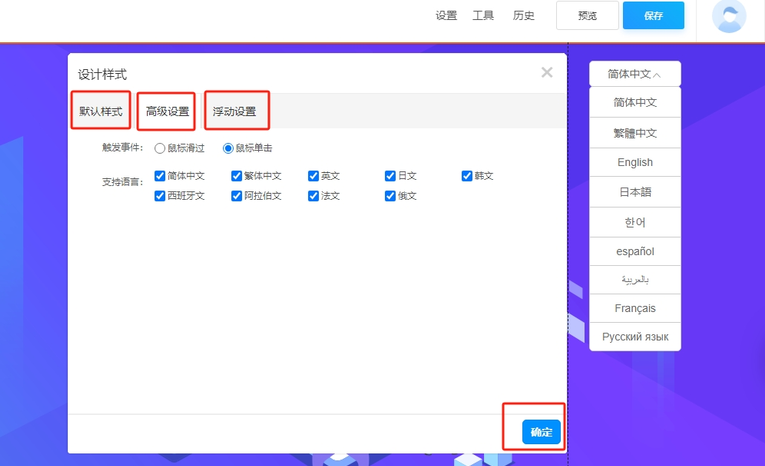Open the 历史 menu

[x=523, y=16]
